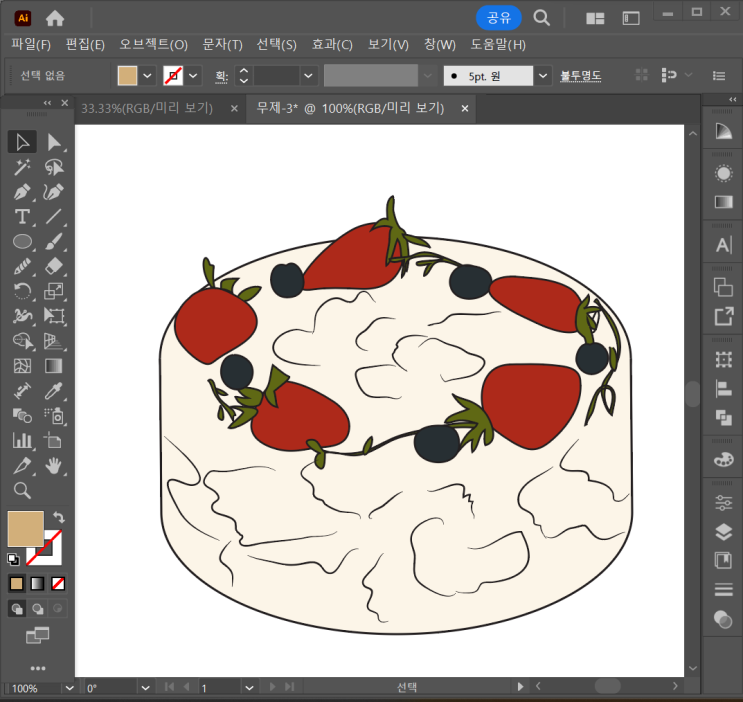This screenshot has height=702, width=743.
Task: Click the Home icon
Action: click(55, 17)
